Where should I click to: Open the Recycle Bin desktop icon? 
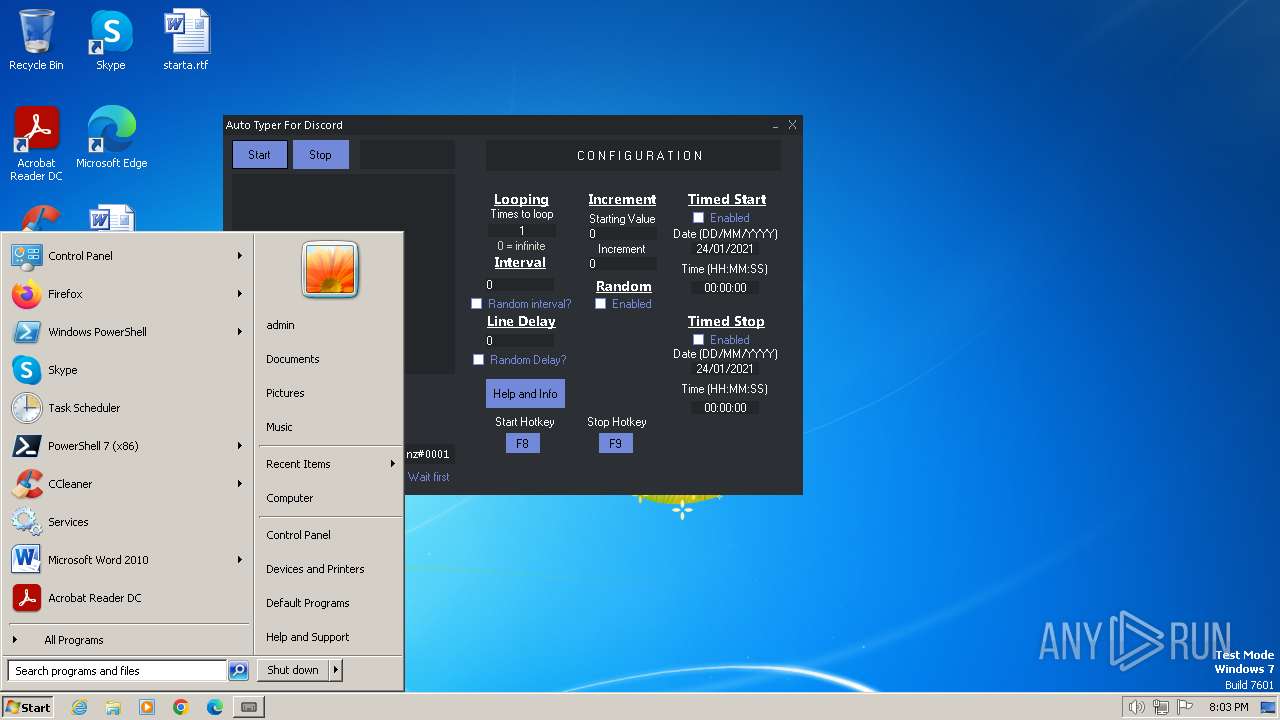click(x=36, y=40)
